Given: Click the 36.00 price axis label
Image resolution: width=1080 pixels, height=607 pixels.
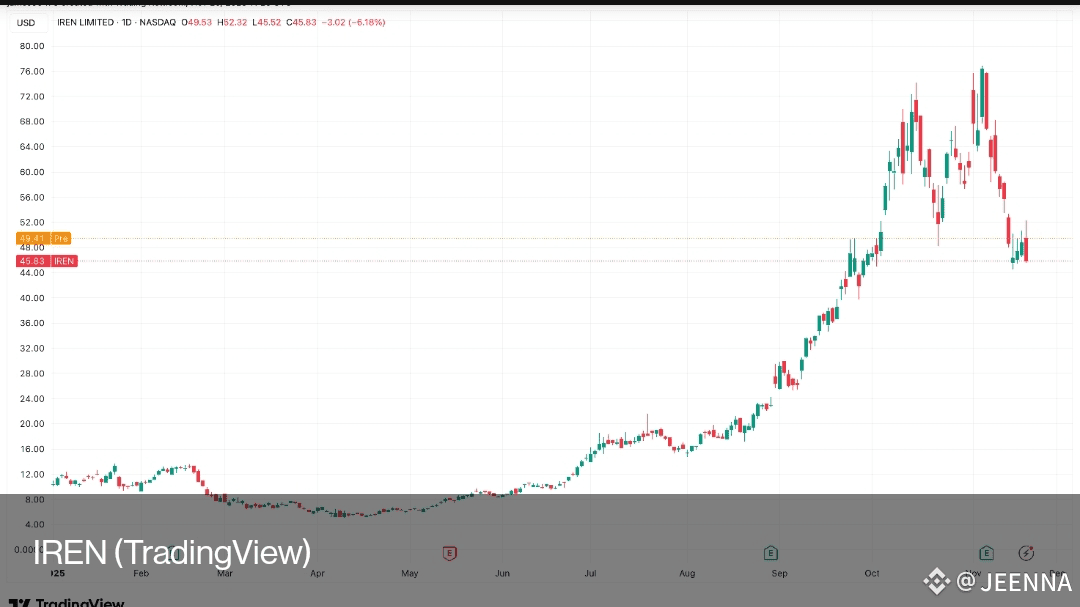Looking at the screenshot, I should [x=32, y=323].
